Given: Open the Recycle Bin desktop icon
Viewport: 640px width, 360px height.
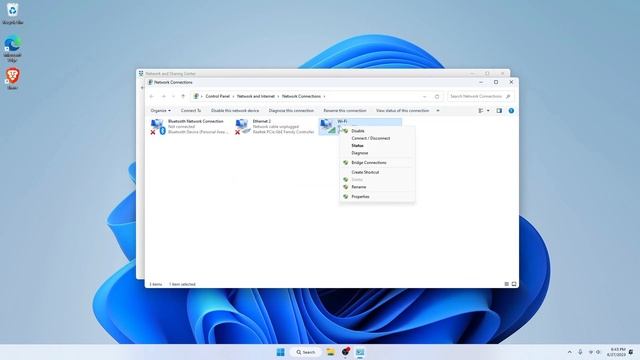Looking at the screenshot, I should pos(12,13).
